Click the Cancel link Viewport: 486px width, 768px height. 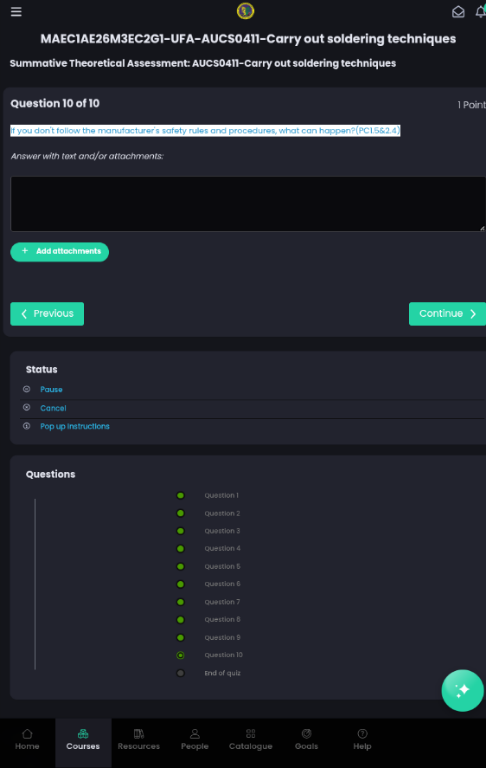click(53, 408)
